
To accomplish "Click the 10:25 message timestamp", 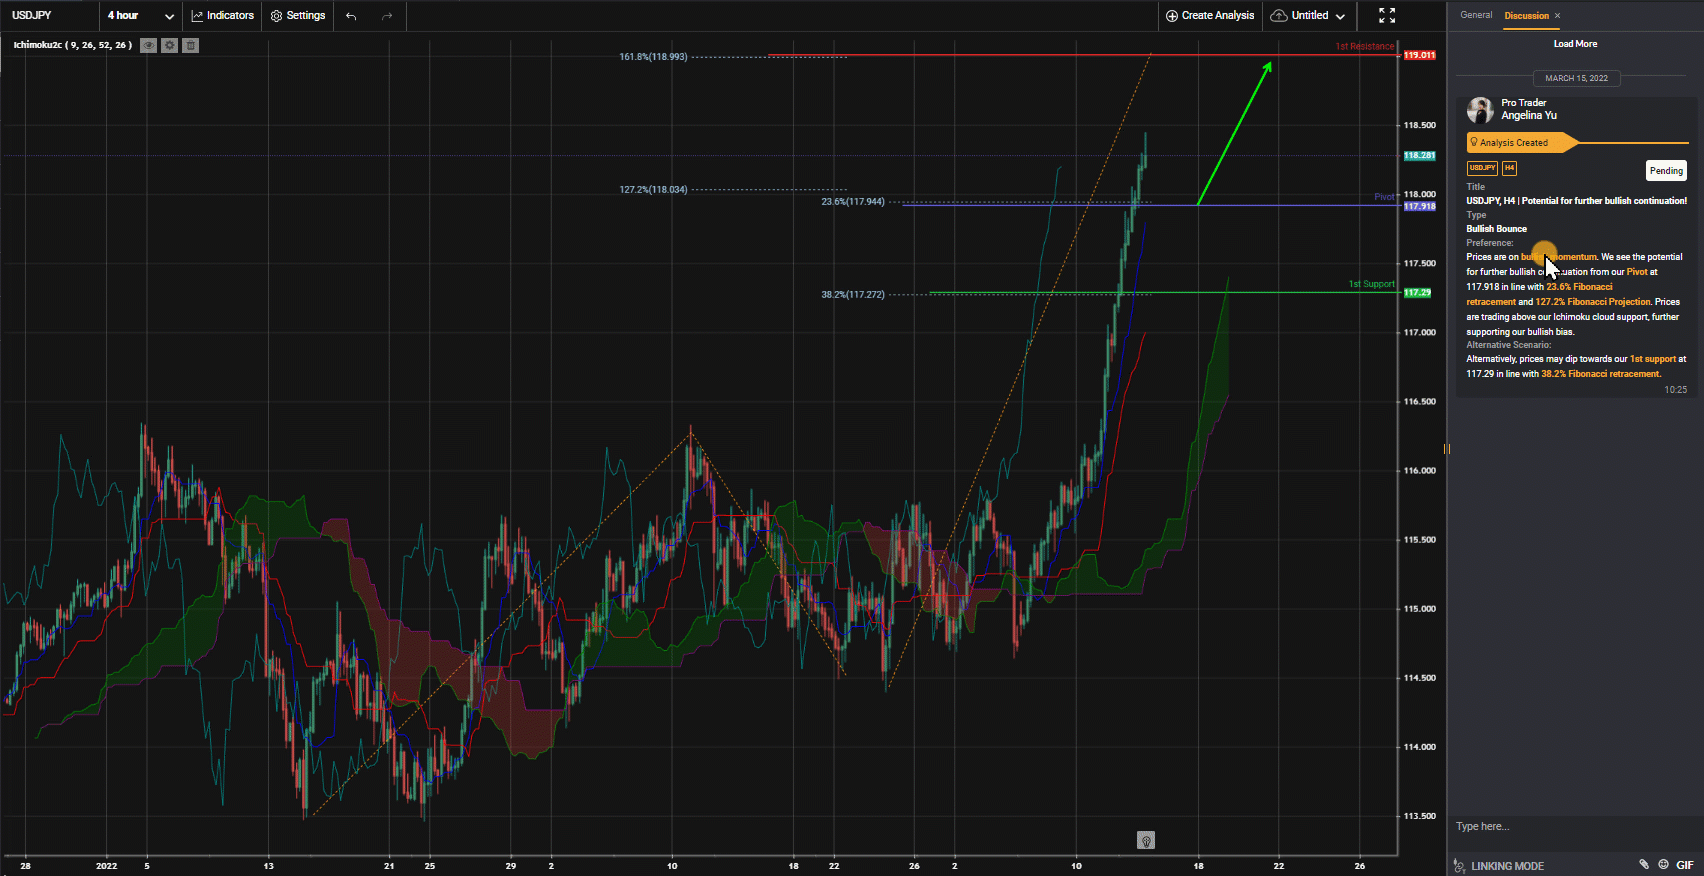I will pyautogui.click(x=1675, y=390).
